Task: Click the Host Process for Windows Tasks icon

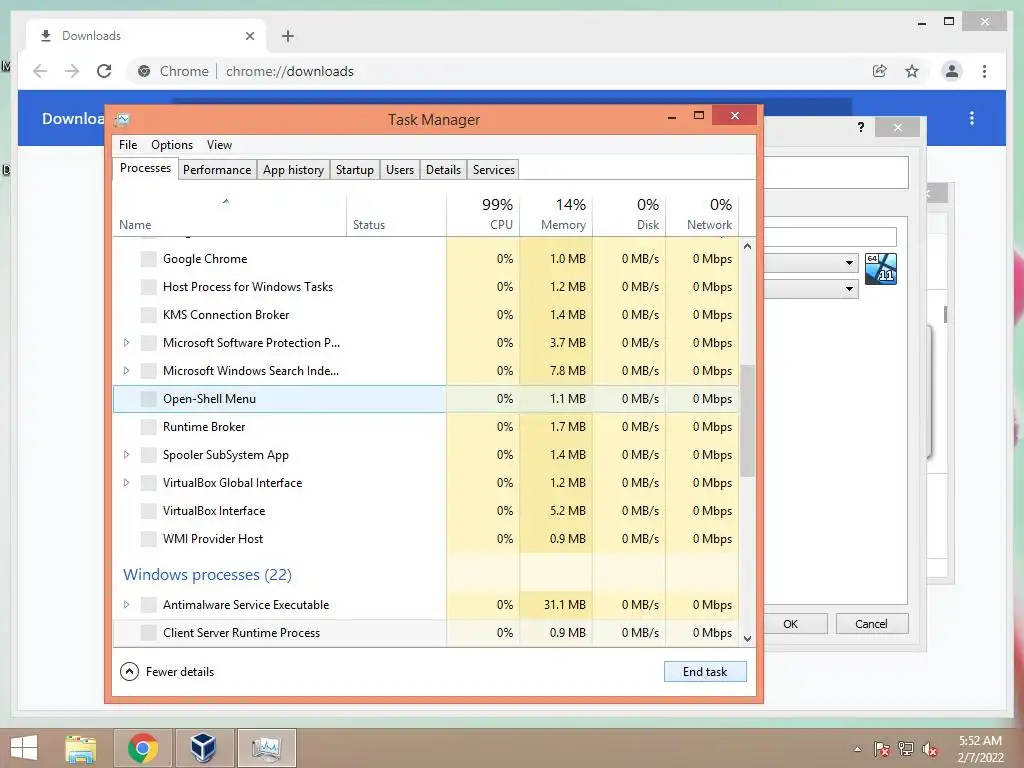Action: click(148, 287)
